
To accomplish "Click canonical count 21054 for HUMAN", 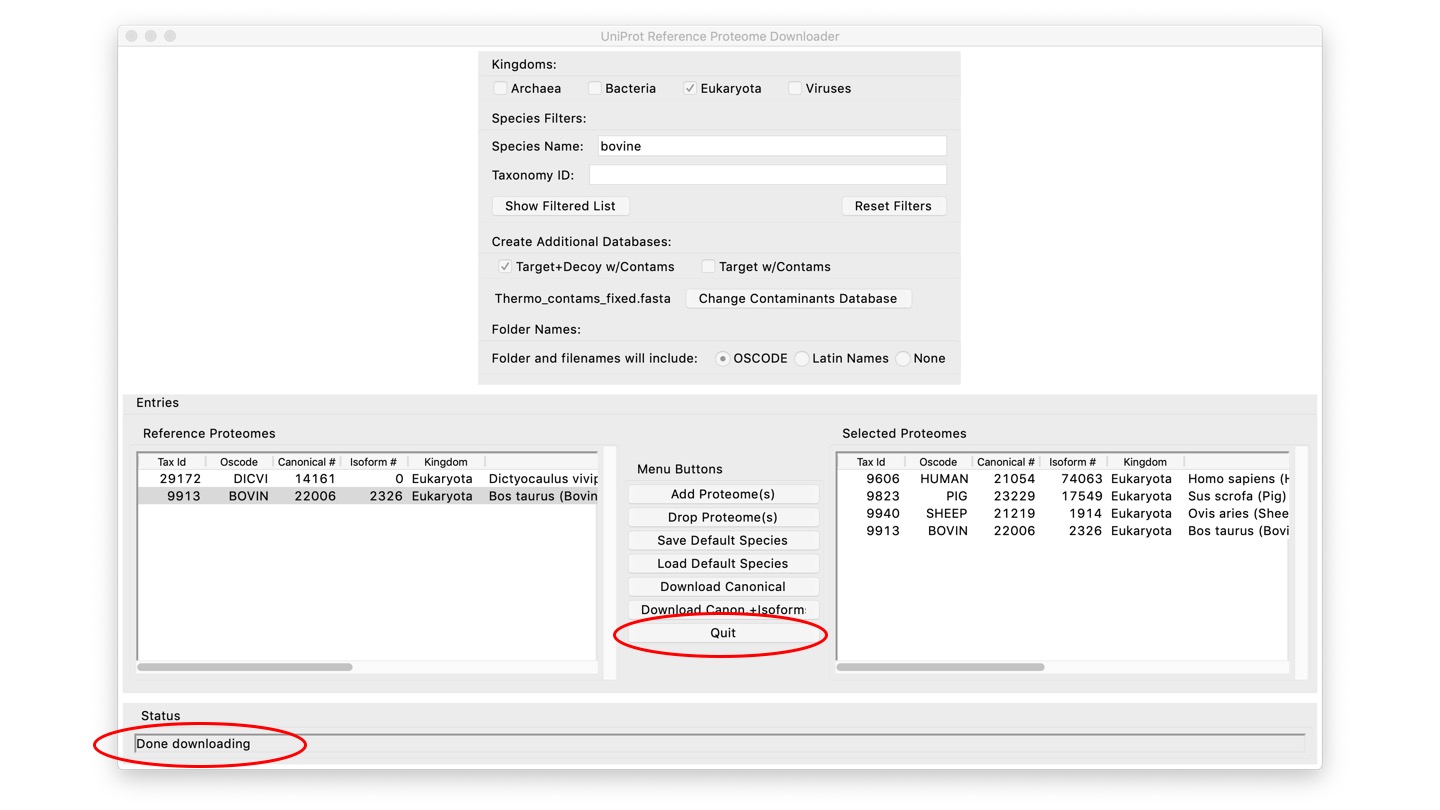I will tap(1014, 479).
